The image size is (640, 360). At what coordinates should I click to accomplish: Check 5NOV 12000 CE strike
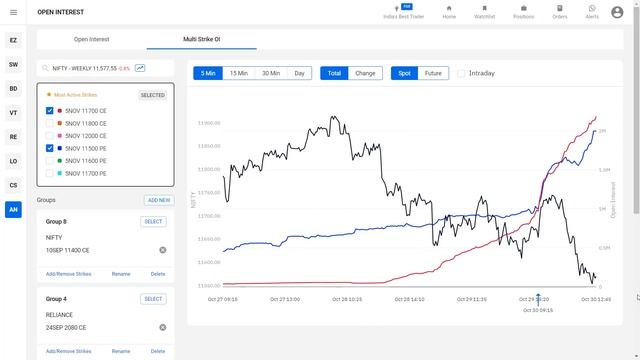click(49, 136)
